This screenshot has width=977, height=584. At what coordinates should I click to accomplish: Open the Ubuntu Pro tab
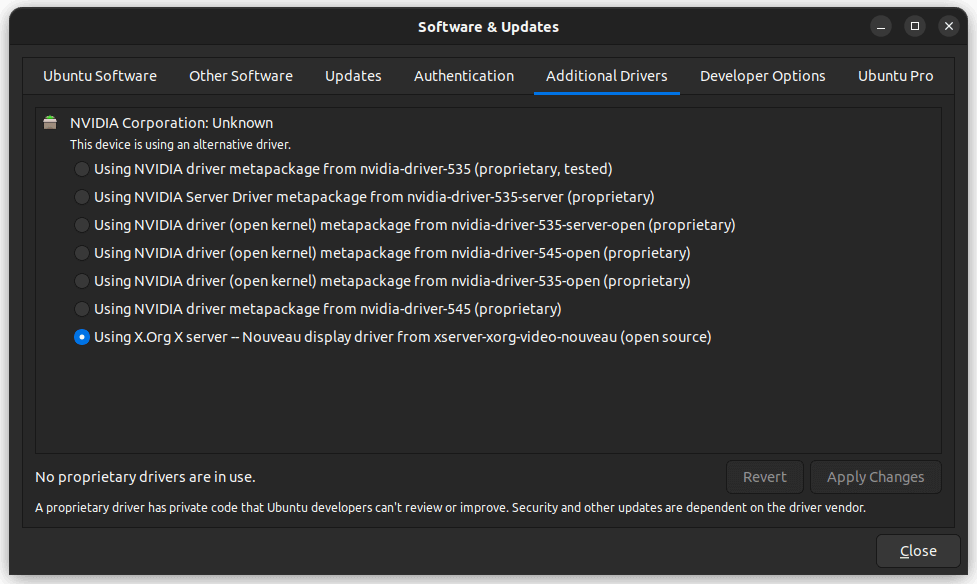pyautogui.click(x=895, y=76)
